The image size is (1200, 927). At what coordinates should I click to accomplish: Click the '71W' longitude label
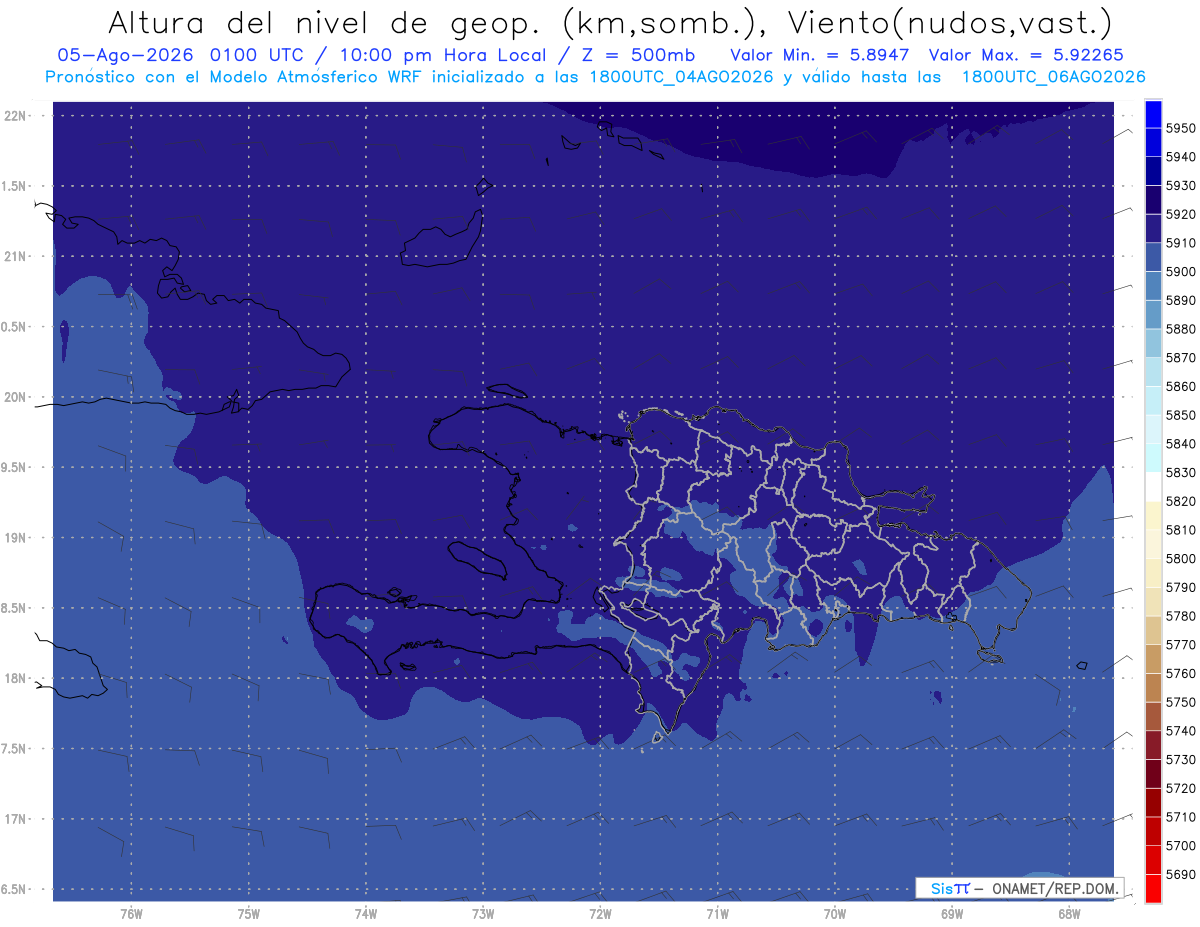[717, 914]
